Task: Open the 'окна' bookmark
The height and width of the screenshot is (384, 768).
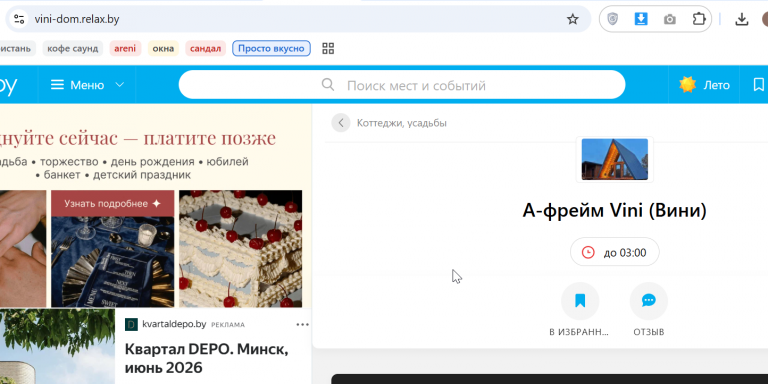Action: 163,48
